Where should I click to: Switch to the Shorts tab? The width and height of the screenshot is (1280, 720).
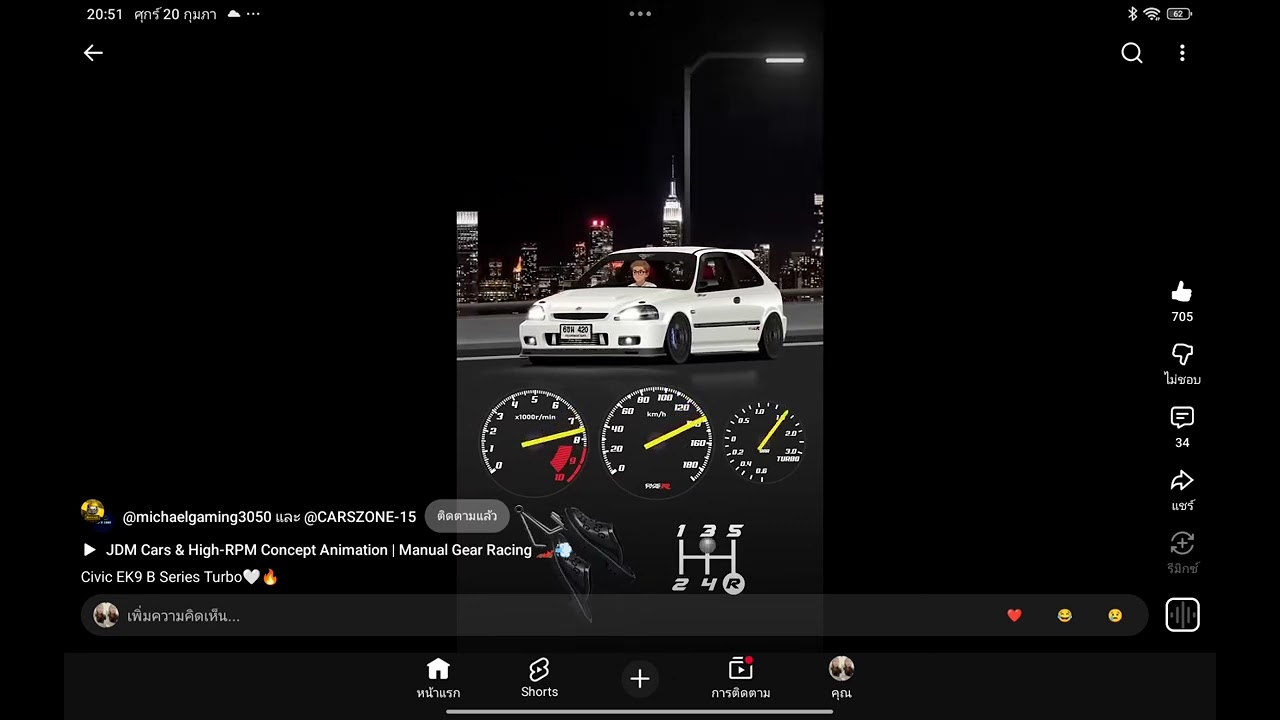(539, 678)
